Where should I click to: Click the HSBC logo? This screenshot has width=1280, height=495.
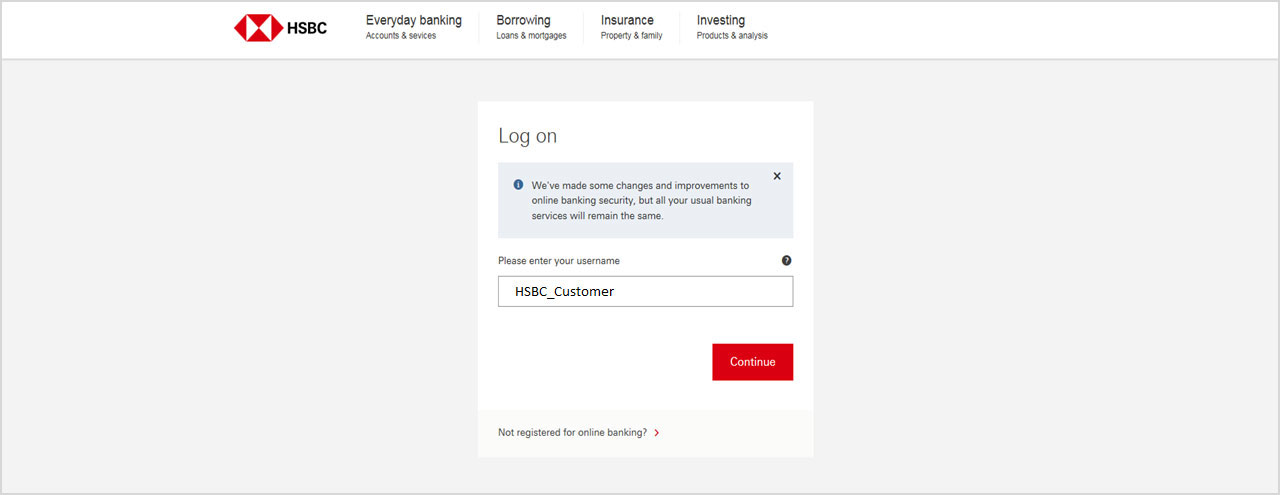coord(280,28)
